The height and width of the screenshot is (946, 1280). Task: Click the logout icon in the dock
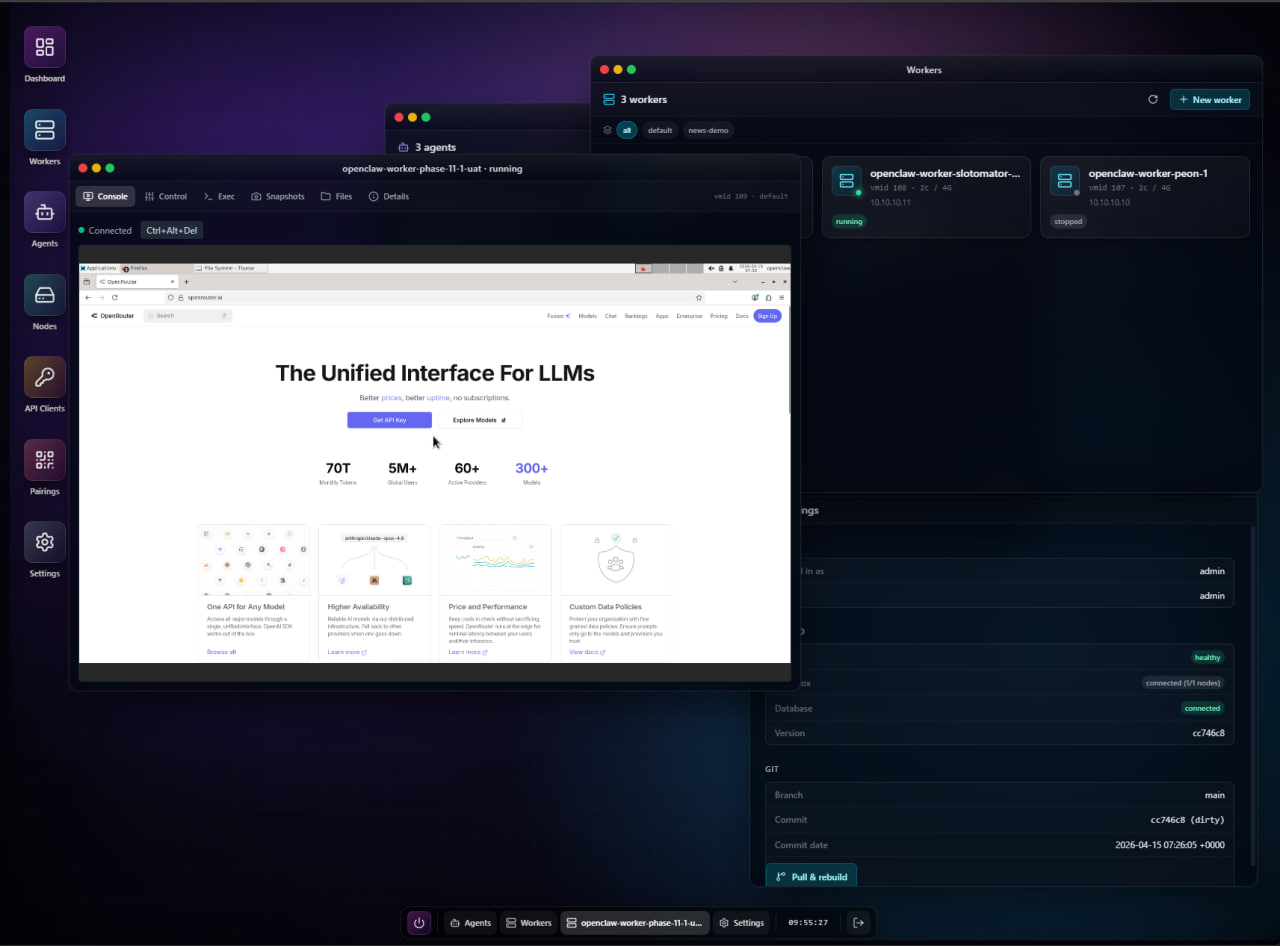pos(858,923)
